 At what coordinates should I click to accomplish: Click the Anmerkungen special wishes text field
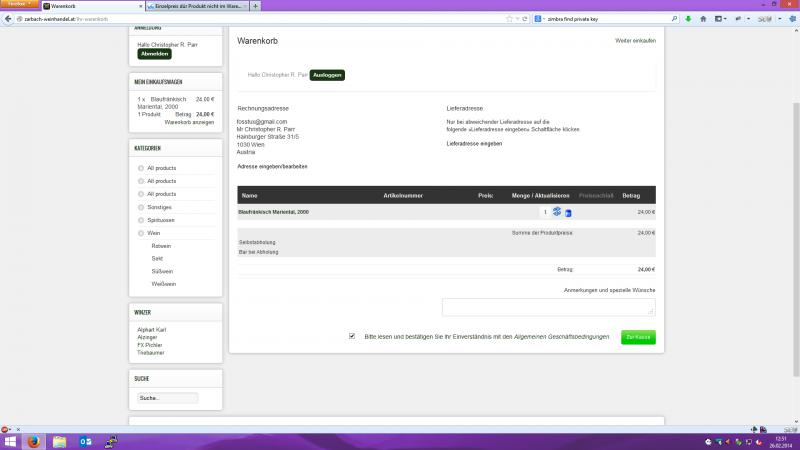(548, 307)
